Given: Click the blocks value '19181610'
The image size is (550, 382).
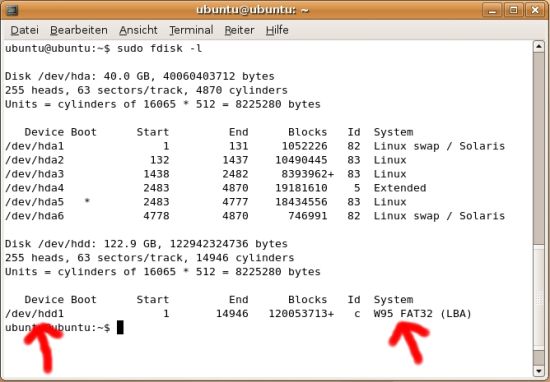Looking at the screenshot, I should coord(301,188).
